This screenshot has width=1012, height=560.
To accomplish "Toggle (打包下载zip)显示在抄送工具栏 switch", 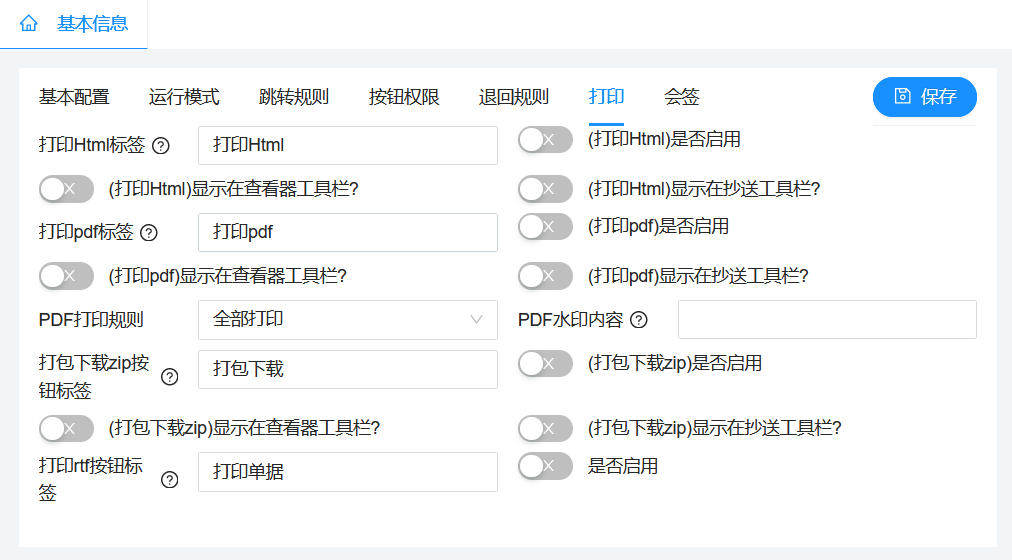I will (545, 428).
